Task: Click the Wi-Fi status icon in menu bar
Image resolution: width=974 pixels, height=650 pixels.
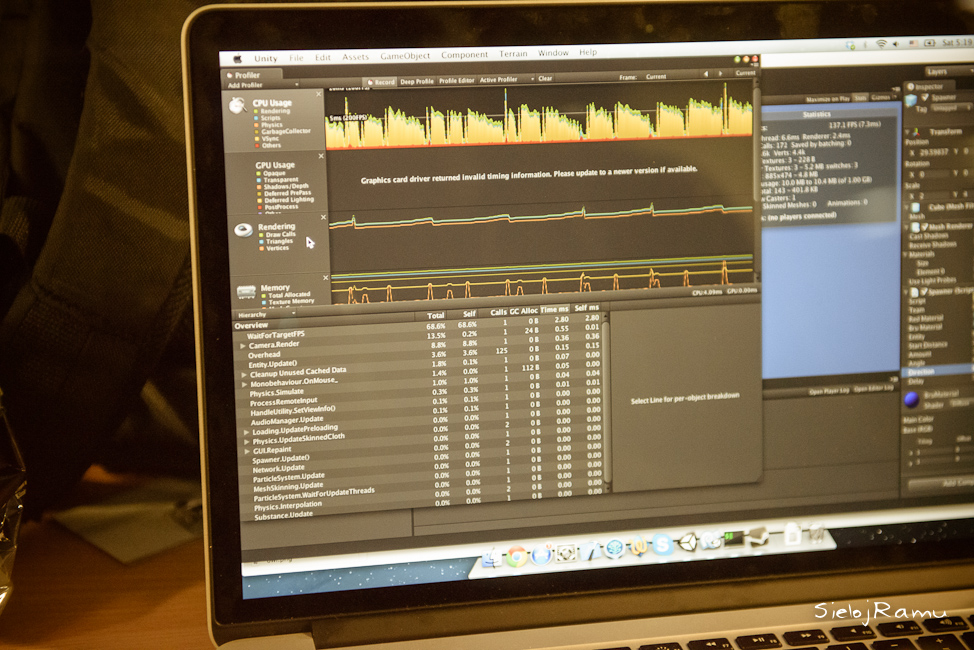Action: click(x=881, y=44)
